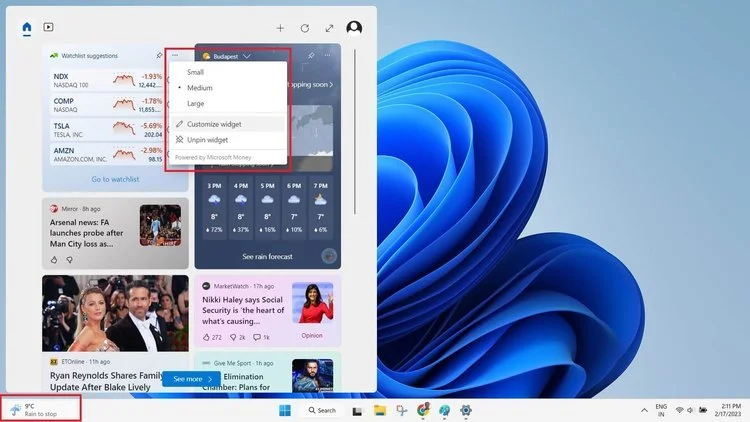This screenshot has width=750, height=422.
Task: Open COMP NASDAQ stock row
Action: [x=107, y=105]
